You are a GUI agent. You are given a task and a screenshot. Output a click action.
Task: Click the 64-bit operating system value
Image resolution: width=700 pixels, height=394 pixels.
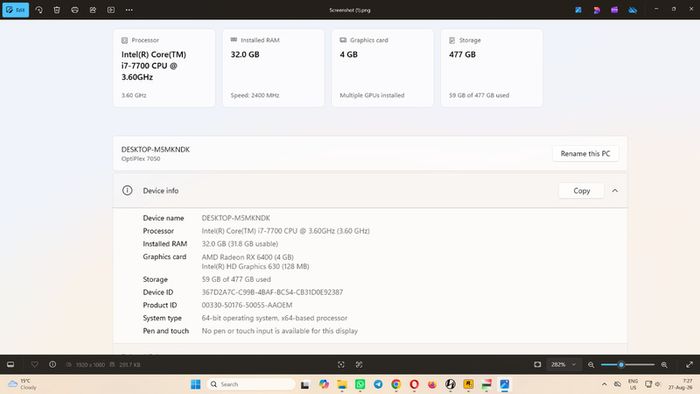coord(275,318)
